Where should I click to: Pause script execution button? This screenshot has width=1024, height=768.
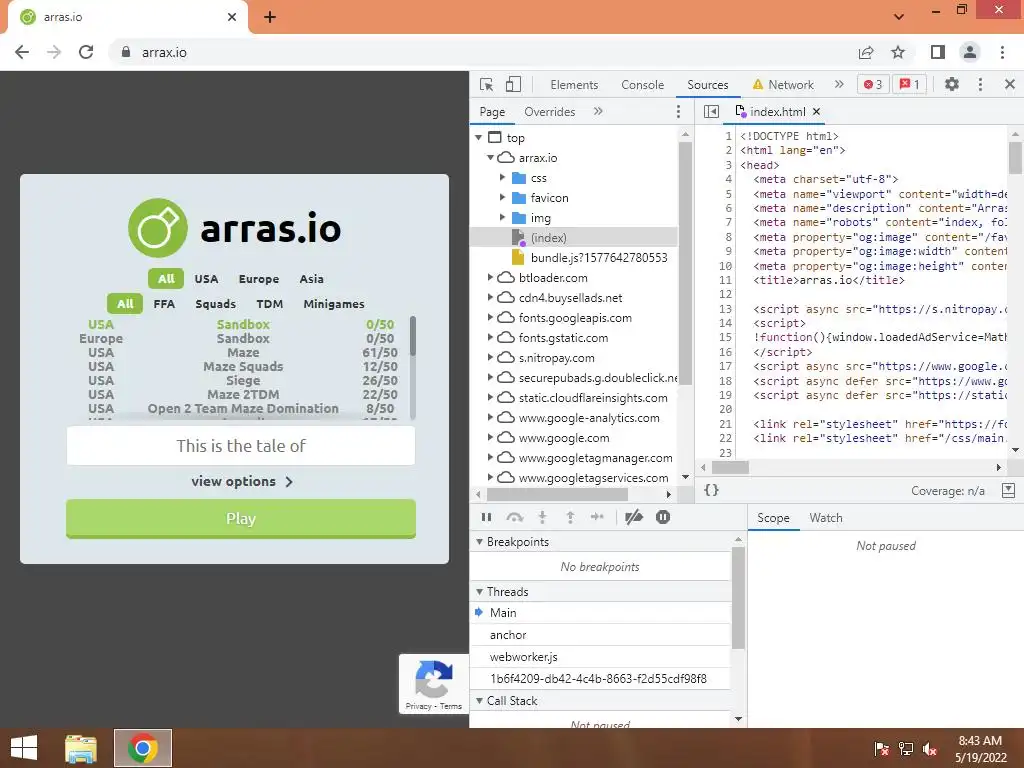click(487, 517)
